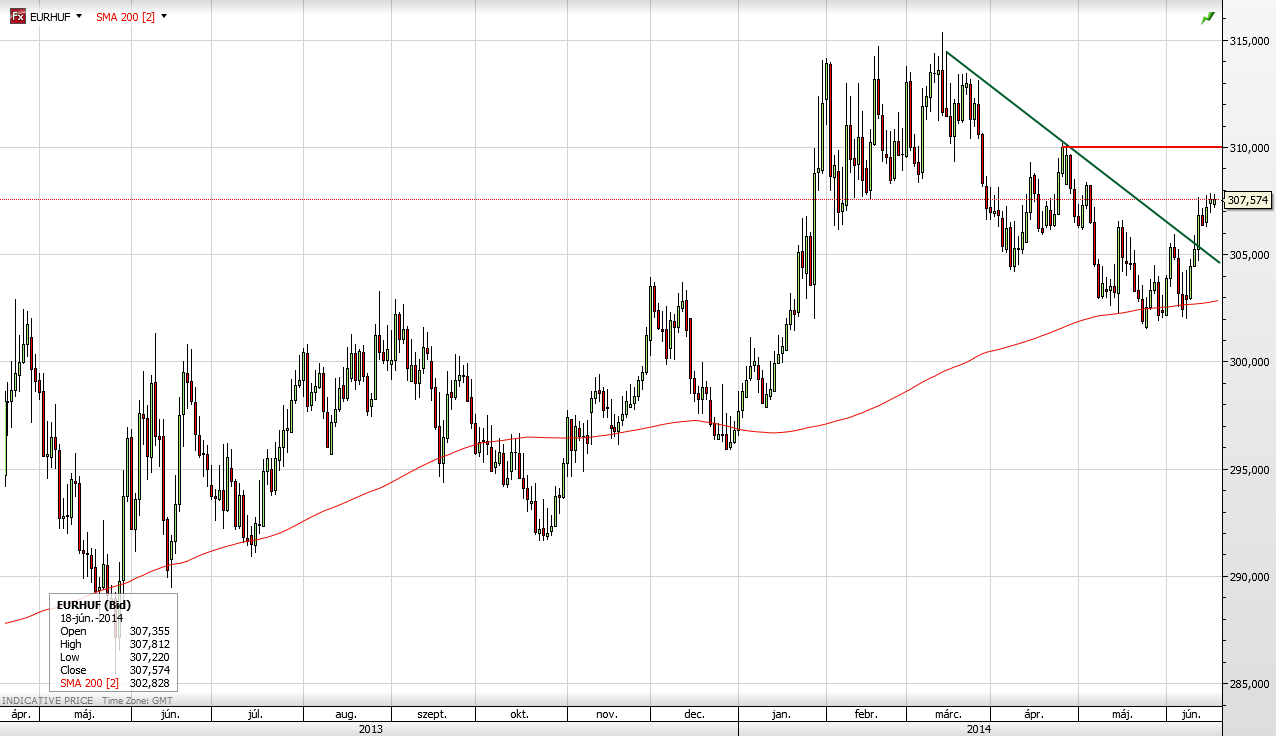Image resolution: width=1276 pixels, height=736 pixels.
Task: Click the 285,000 price axis label
Action: click(x=1250, y=684)
